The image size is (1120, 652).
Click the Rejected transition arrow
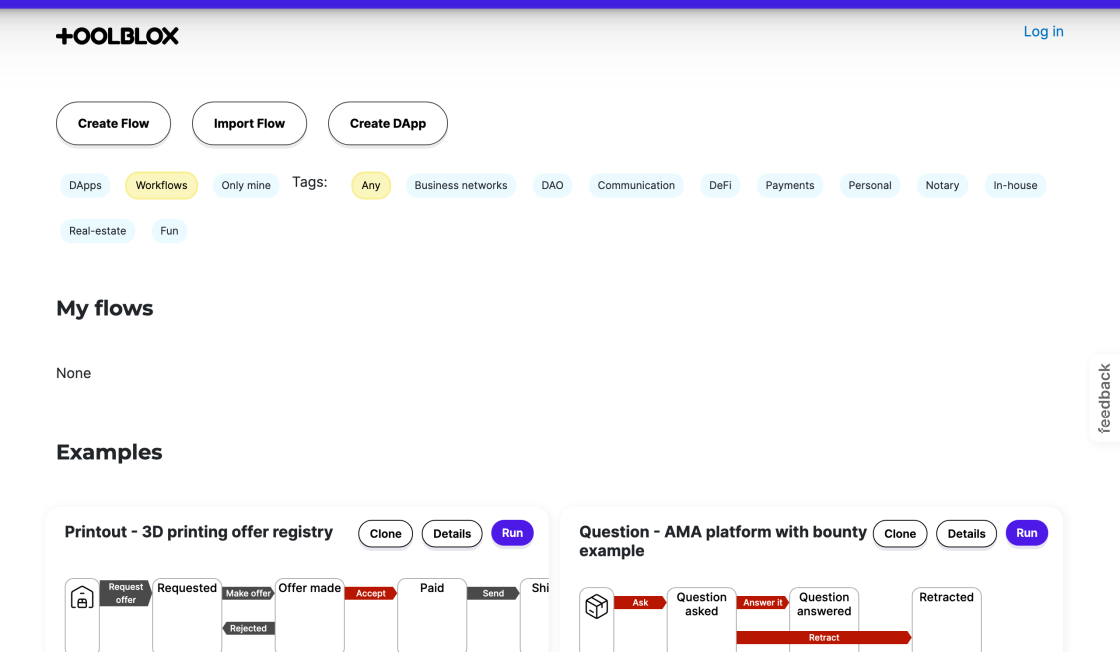(x=248, y=628)
